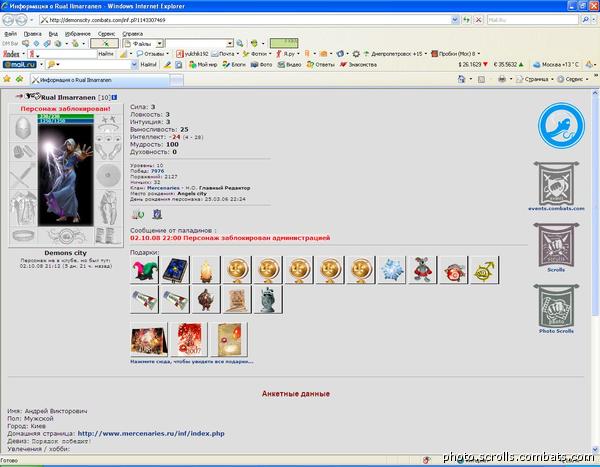Click the snowflake gift icon
600x467 pixels.
click(x=392, y=270)
